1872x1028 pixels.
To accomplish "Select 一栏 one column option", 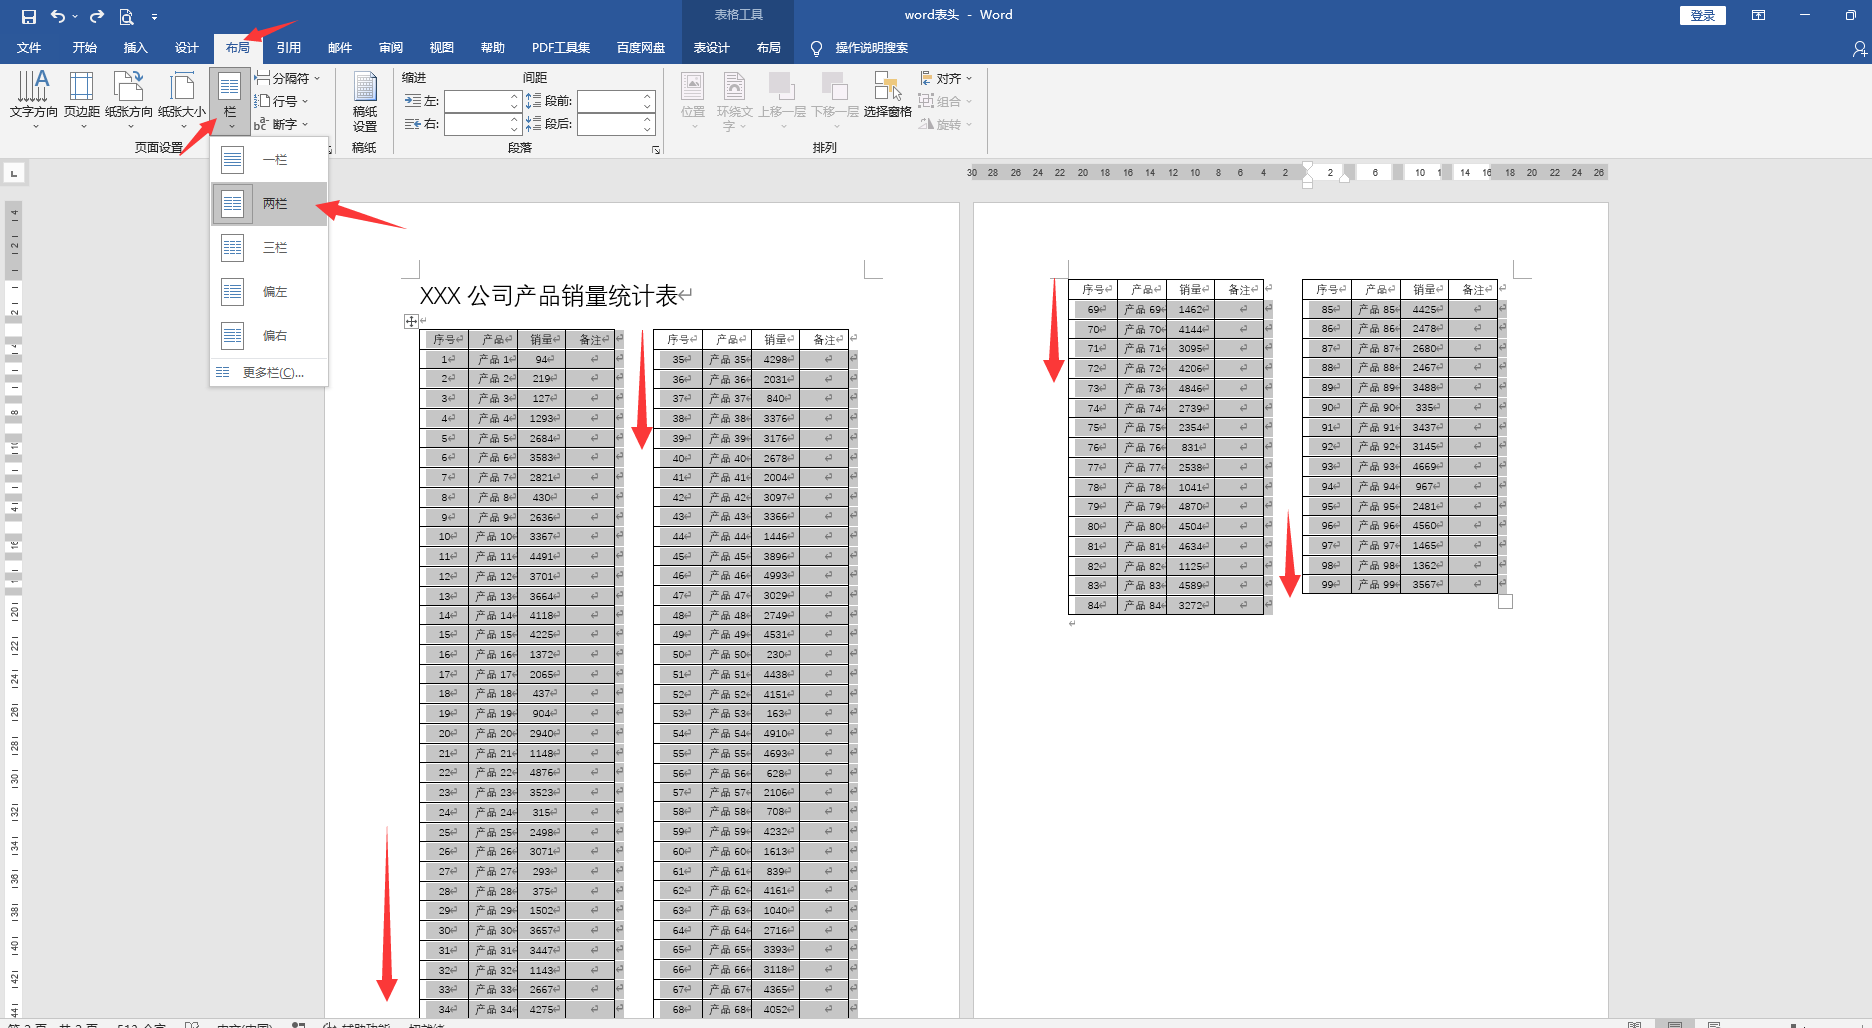I will click(270, 160).
